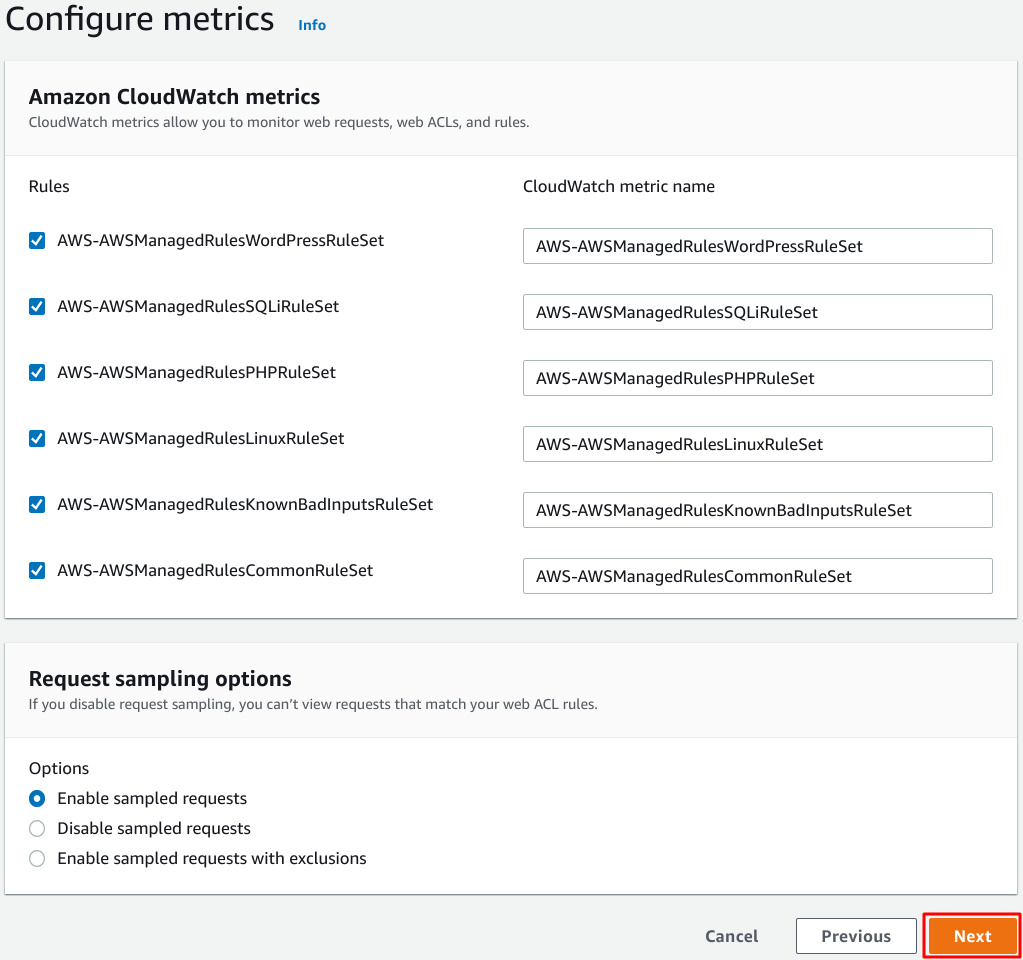Edit the WordPressRuleSet metric name field
The image size is (1023, 960).
[x=757, y=246]
